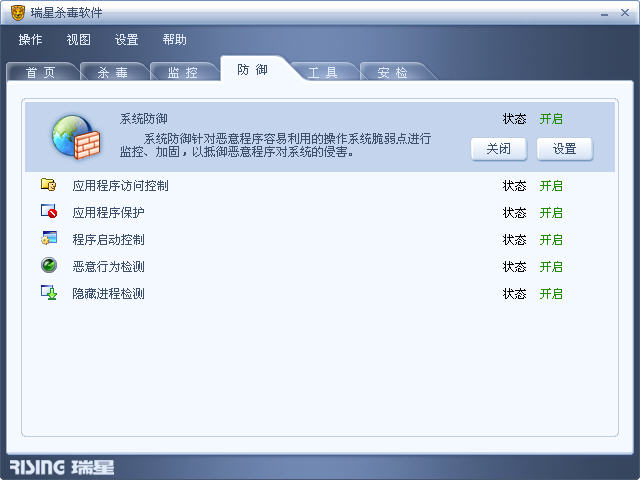640x480 pixels.
Task: Select the 应用程序访问控制 row label
Action: (x=120, y=186)
